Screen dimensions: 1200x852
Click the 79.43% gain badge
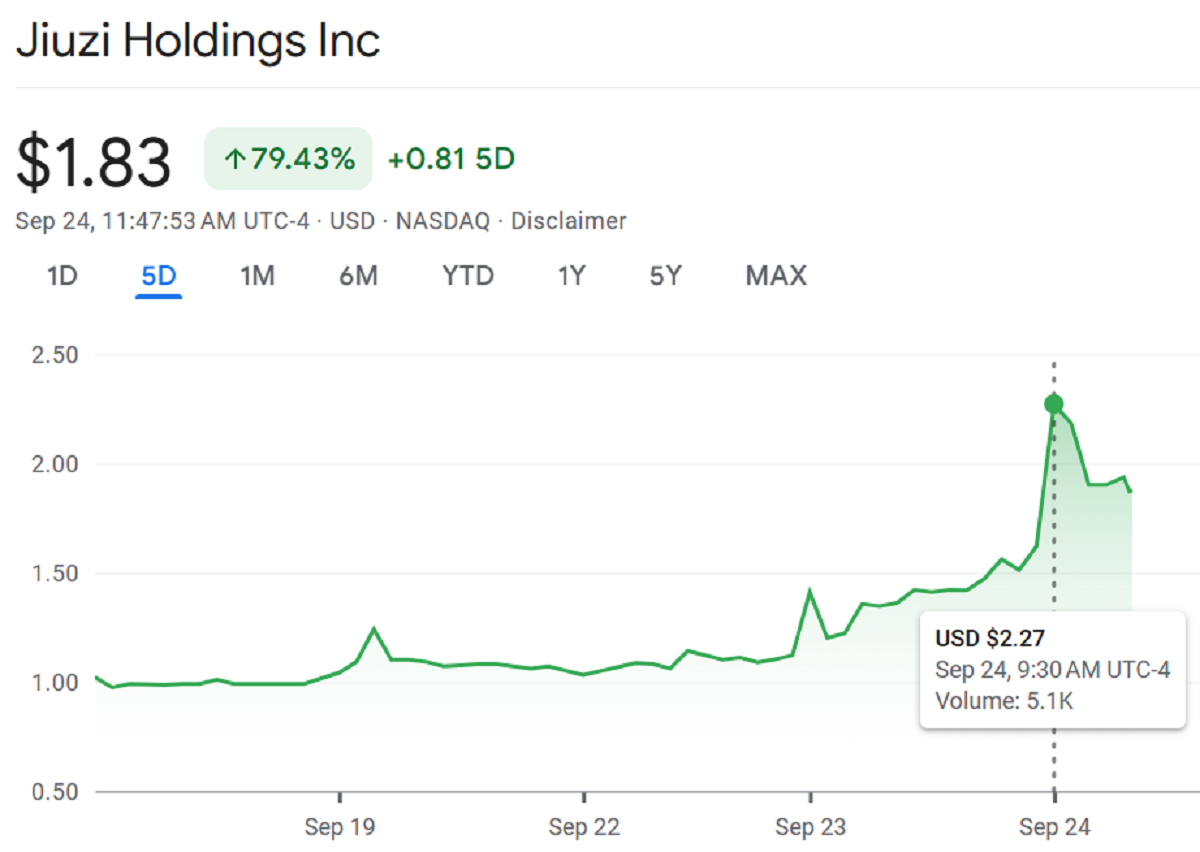click(x=288, y=159)
